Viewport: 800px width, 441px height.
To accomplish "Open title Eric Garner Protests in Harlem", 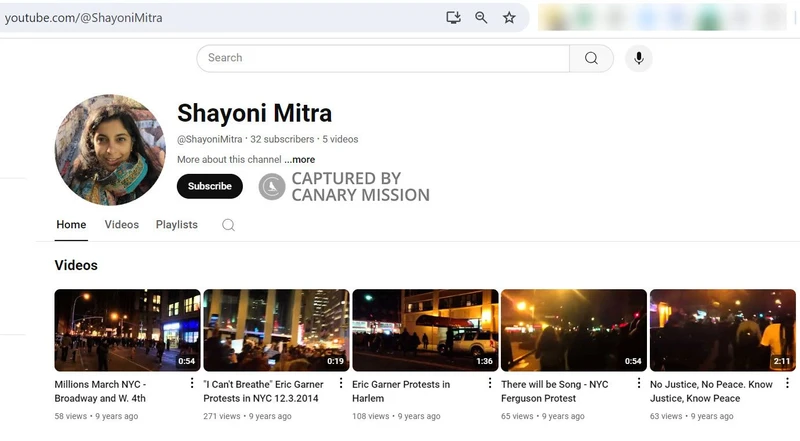I will (x=401, y=391).
